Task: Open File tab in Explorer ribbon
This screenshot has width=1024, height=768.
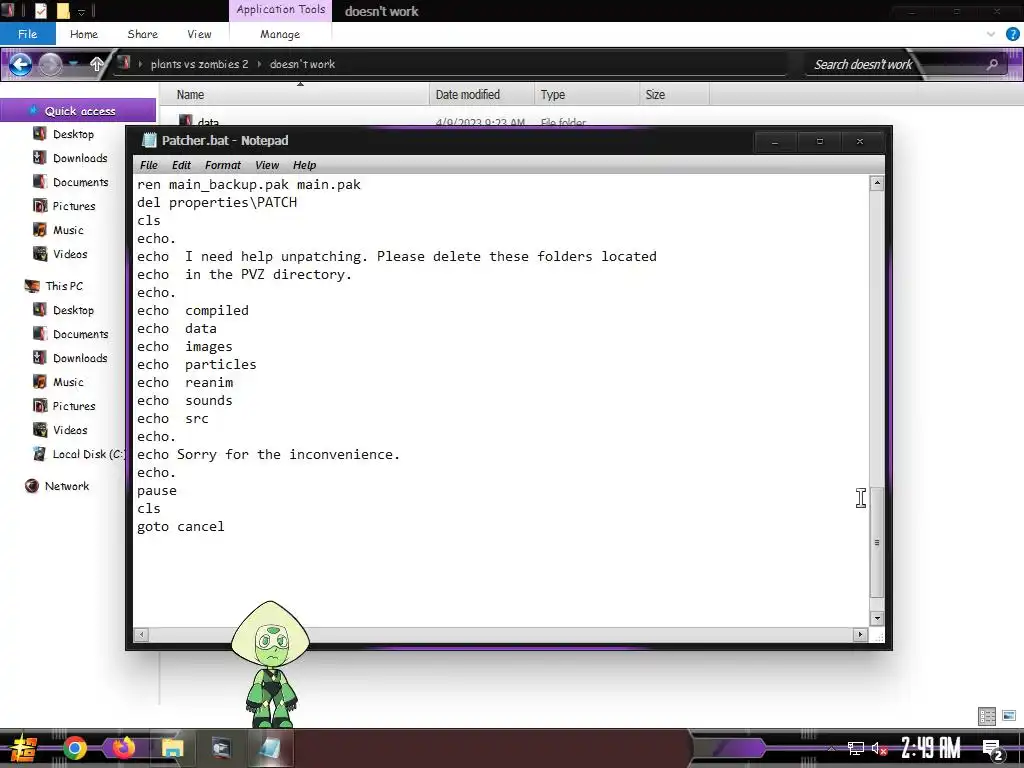Action: click(27, 34)
